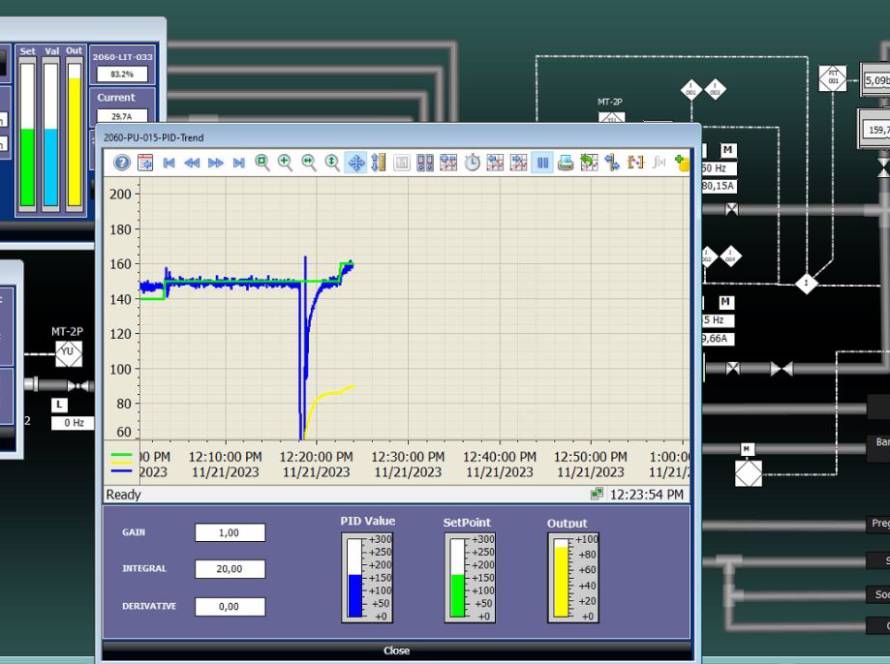Close the PID trend popup via Close button
890x664 pixels.
(x=397, y=650)
